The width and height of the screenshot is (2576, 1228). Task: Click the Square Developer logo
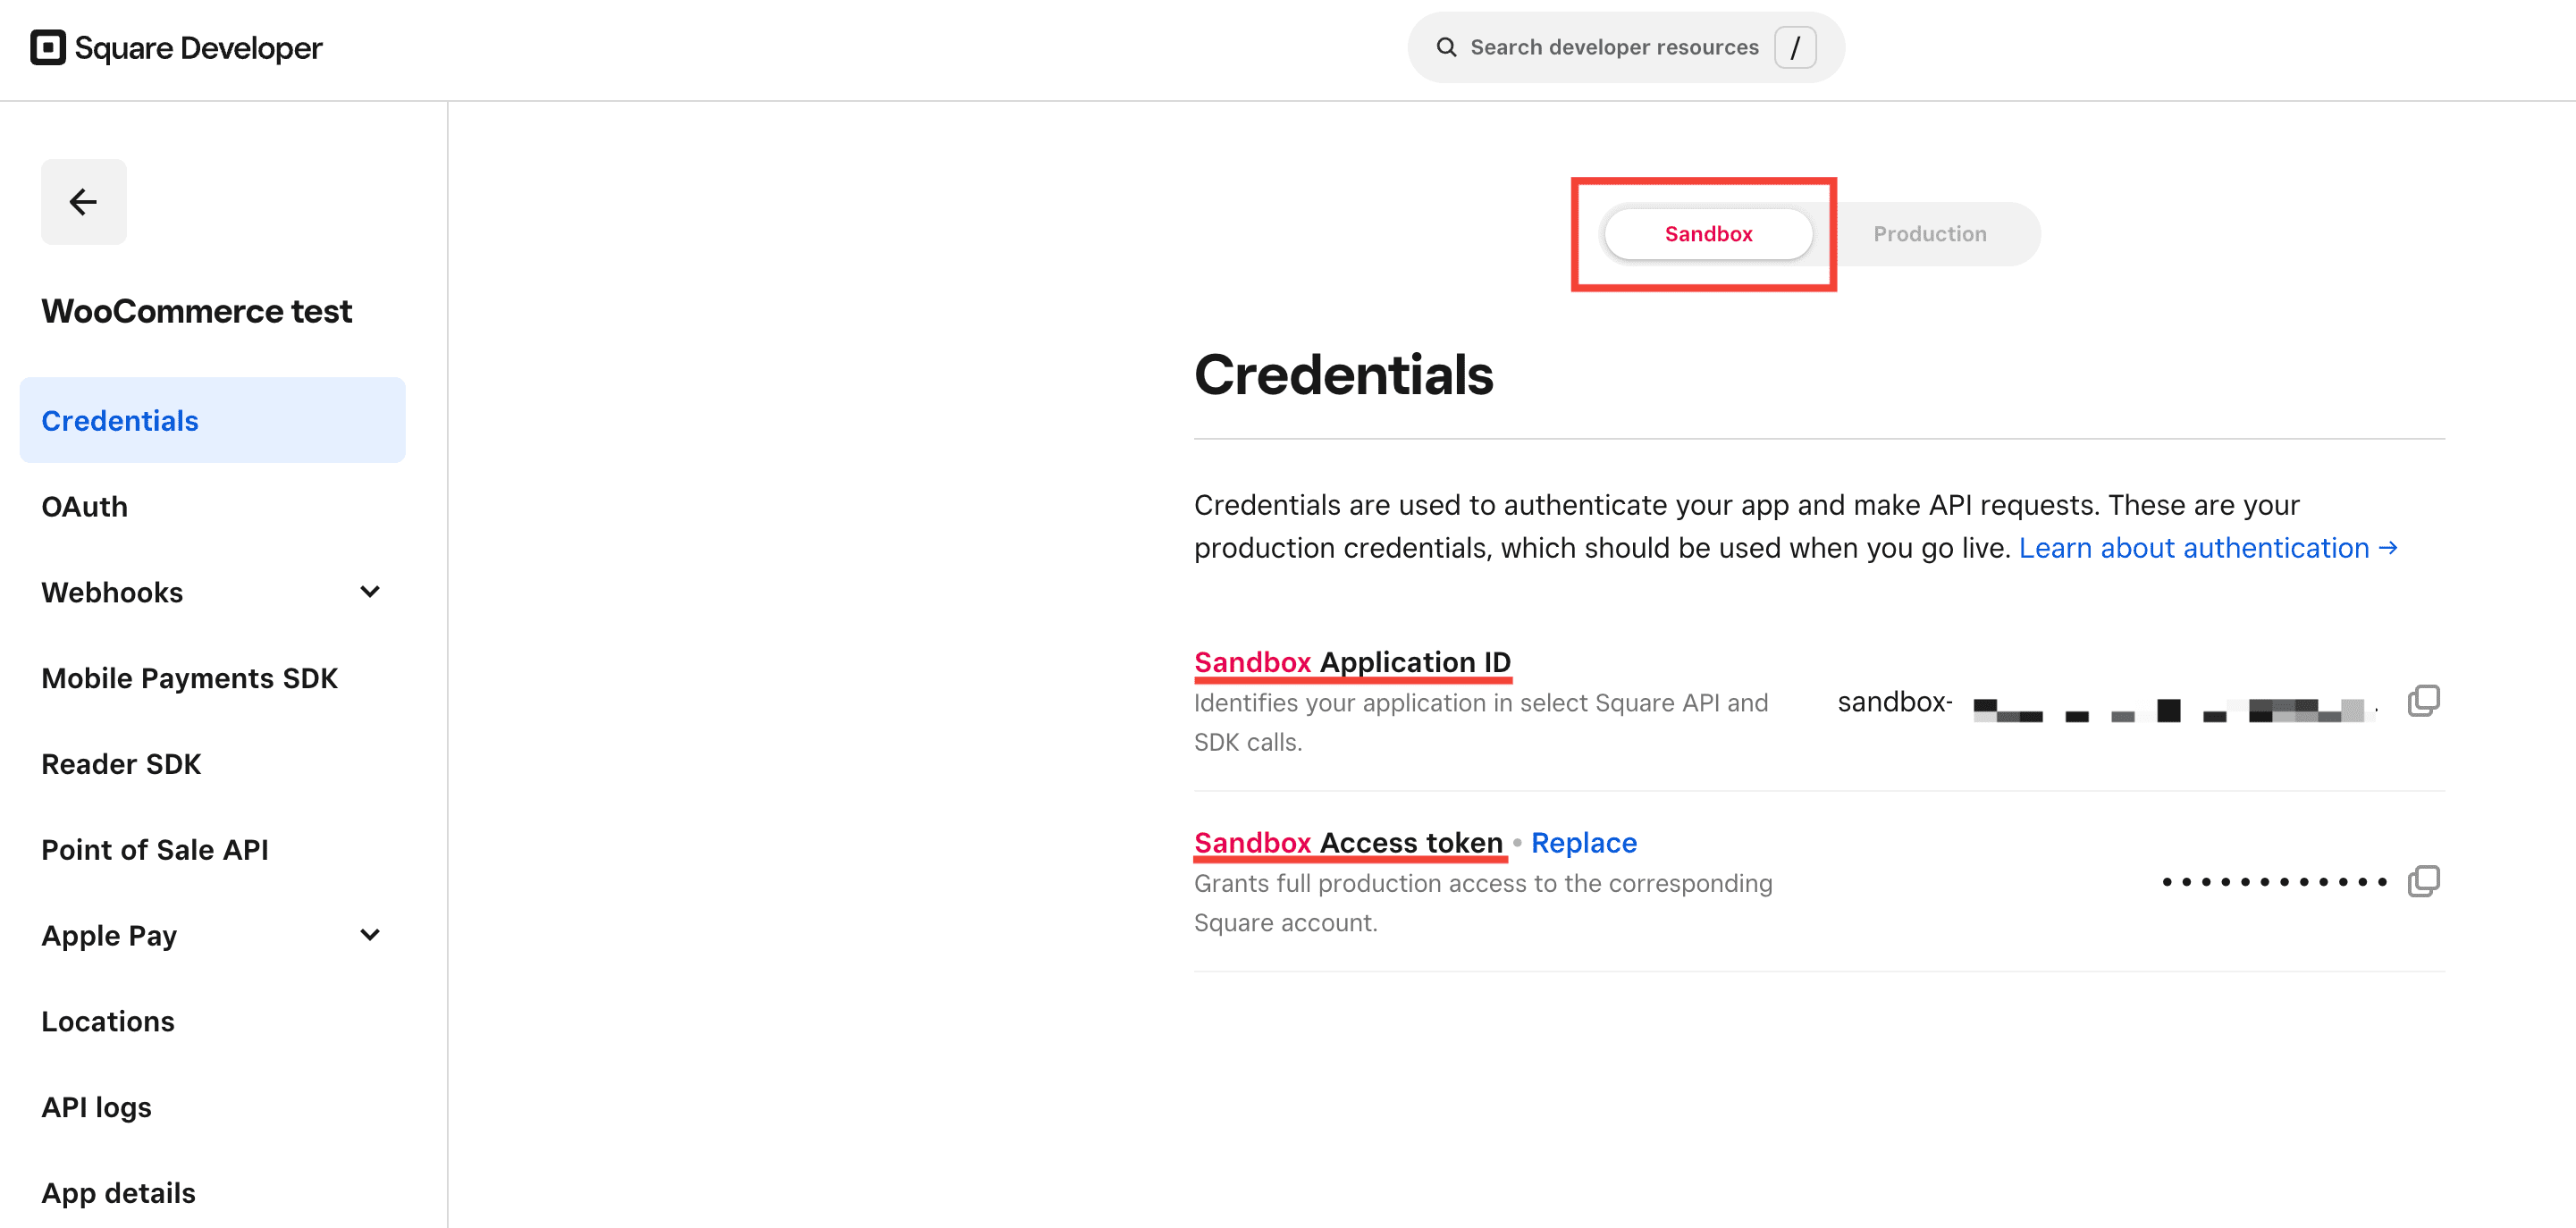[x=176, y=48]
